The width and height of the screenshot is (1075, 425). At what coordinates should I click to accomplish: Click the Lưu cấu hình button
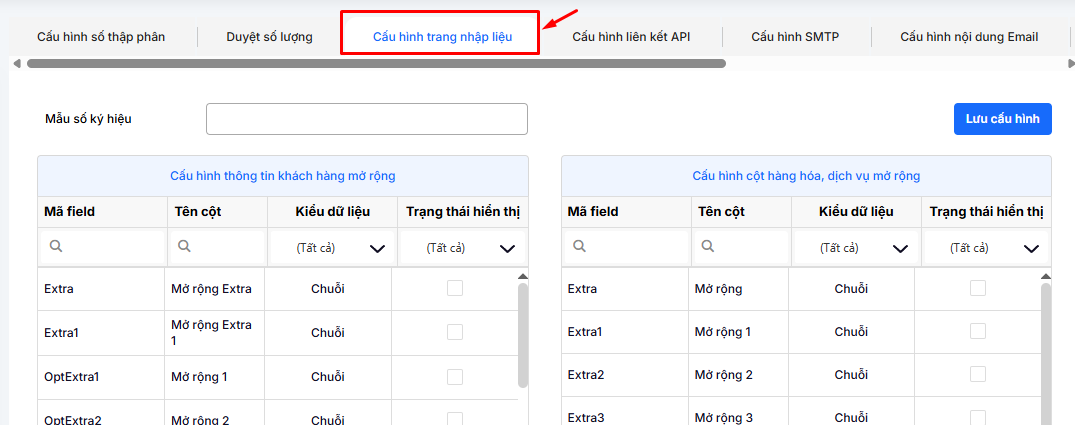pos(1002,118)
